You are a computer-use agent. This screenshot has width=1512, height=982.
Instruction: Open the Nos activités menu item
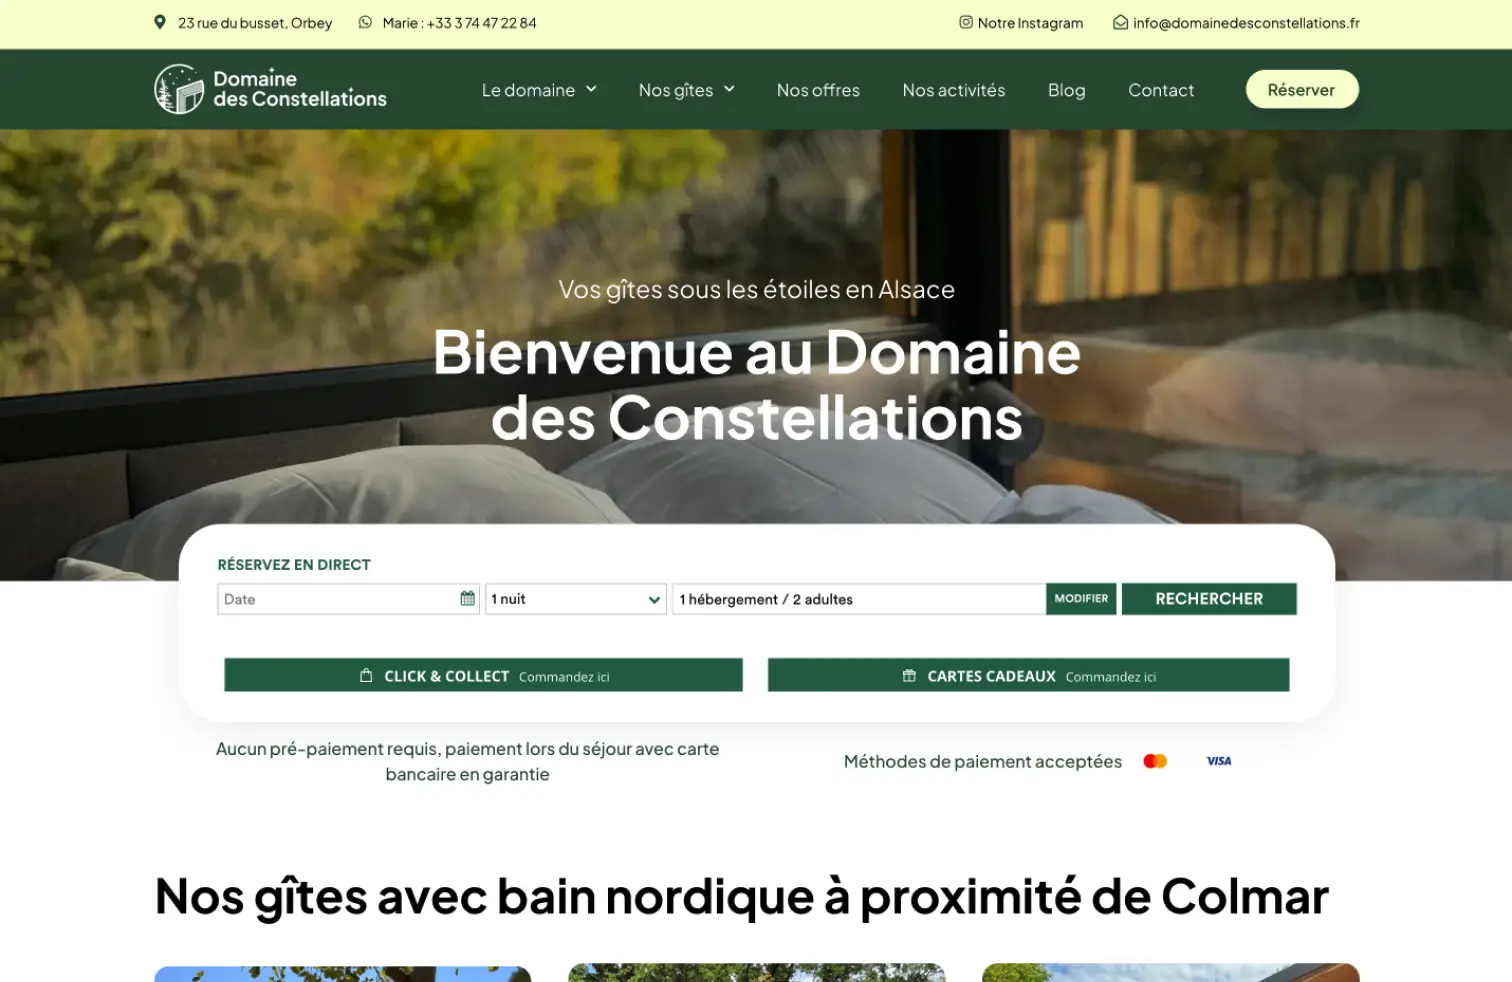954,90
